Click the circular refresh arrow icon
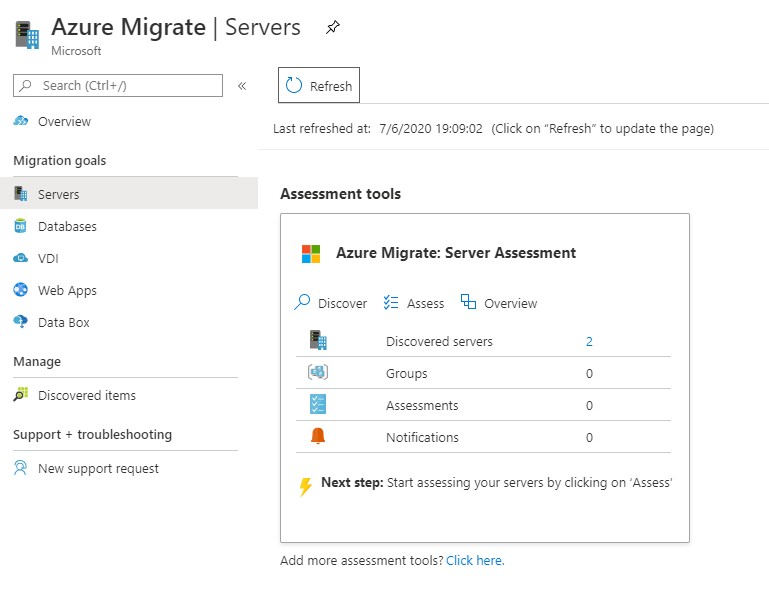Image resolution: width=769 pixels, height=593 pixels. pyautogui.click(x=294, y=85)
